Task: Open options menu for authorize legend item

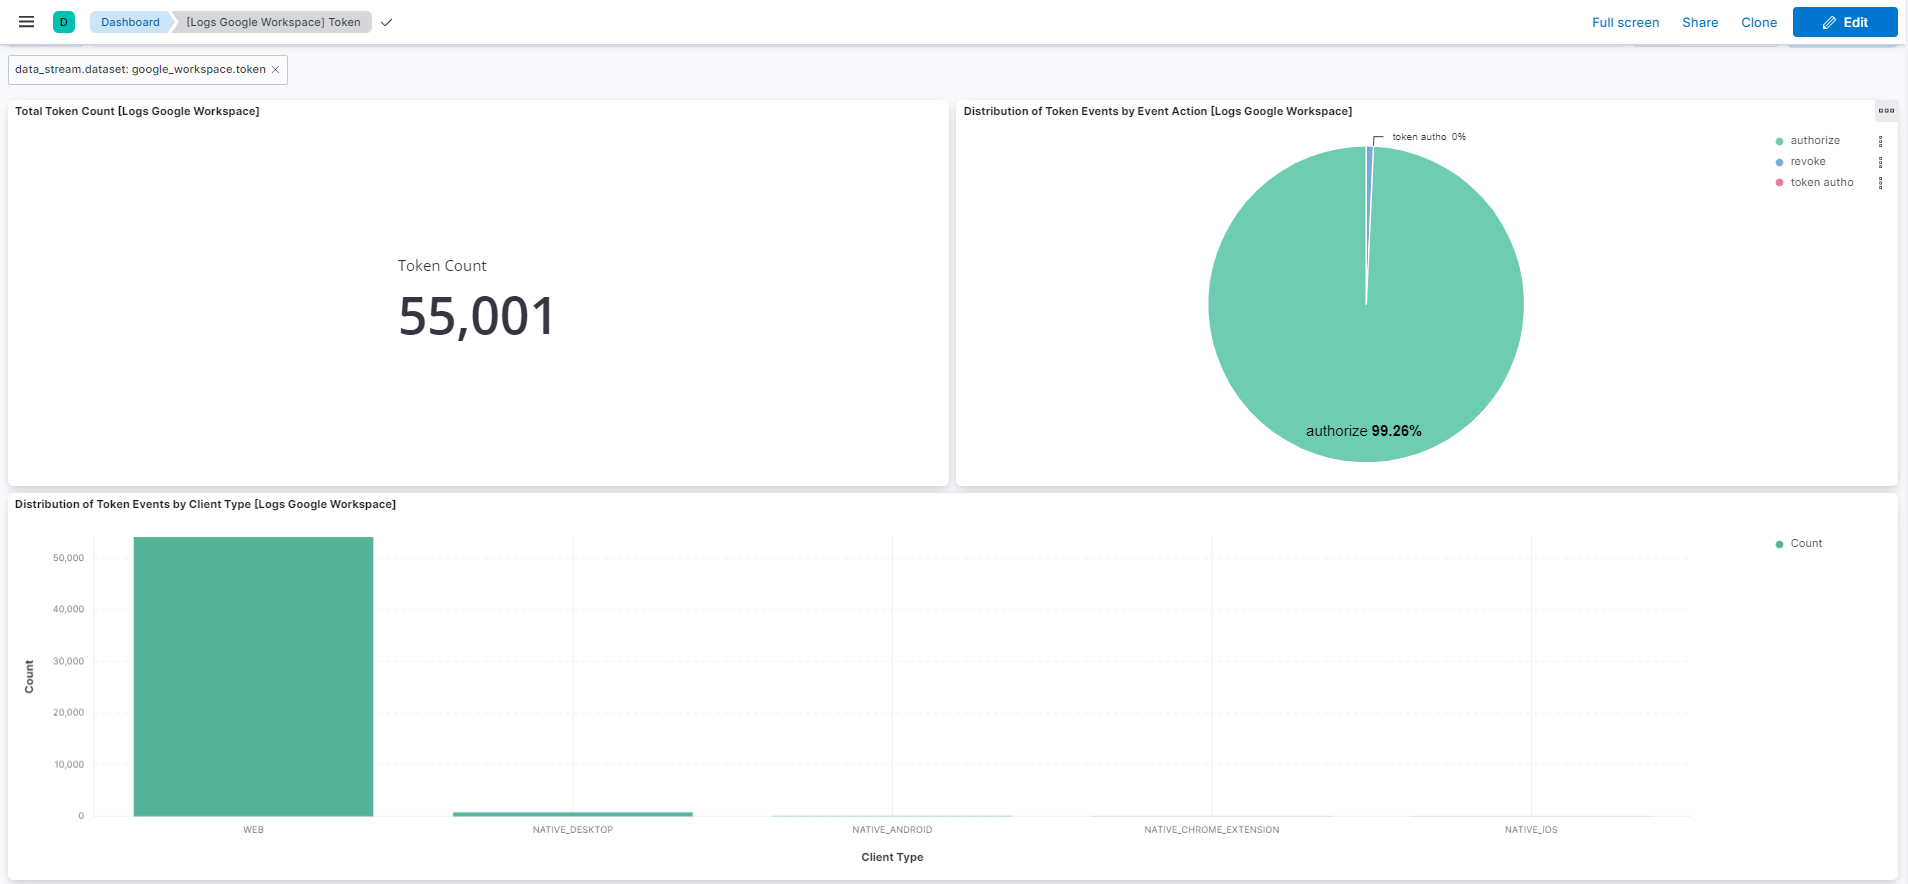Action: 1880,141
